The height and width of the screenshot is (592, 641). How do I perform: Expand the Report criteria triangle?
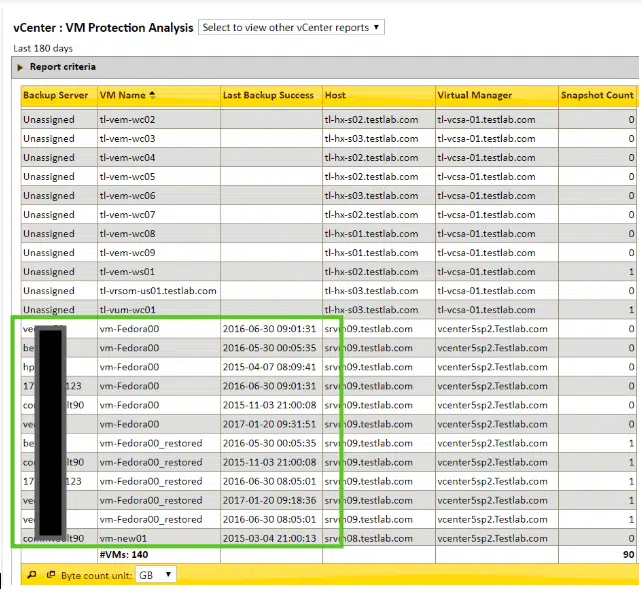[20, 67]
